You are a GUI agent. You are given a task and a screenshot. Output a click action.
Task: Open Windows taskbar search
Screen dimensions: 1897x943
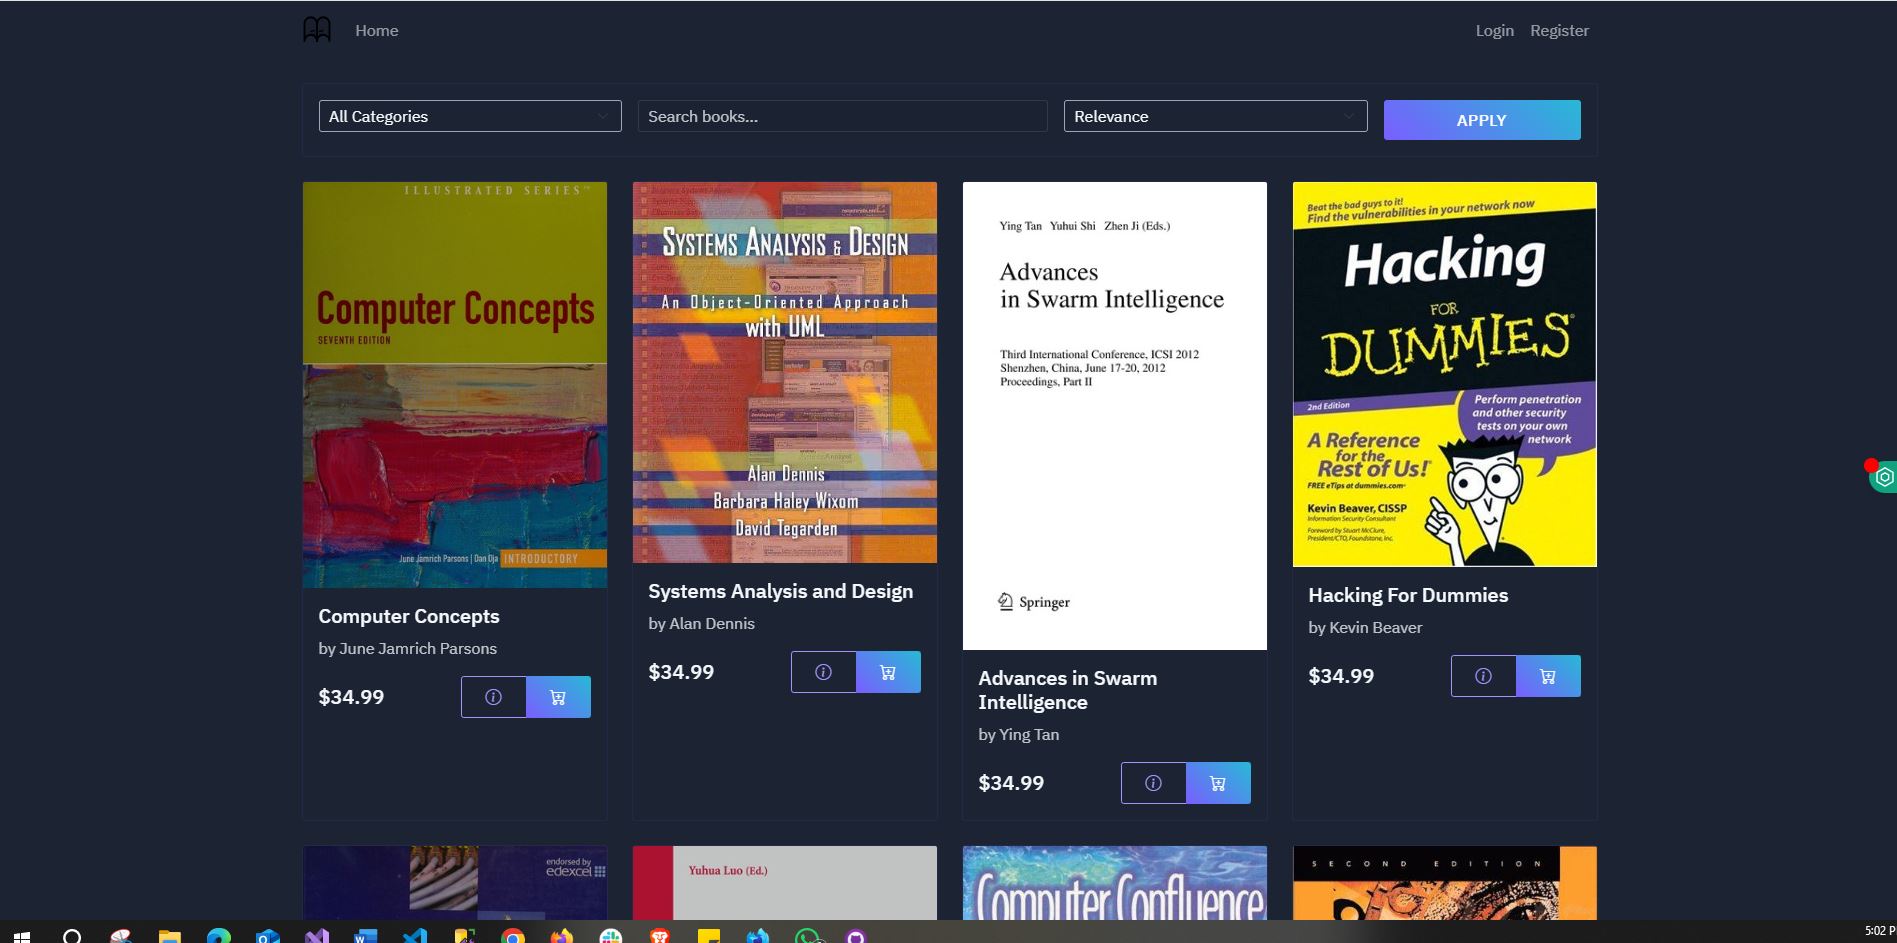[x=72, y=937]
